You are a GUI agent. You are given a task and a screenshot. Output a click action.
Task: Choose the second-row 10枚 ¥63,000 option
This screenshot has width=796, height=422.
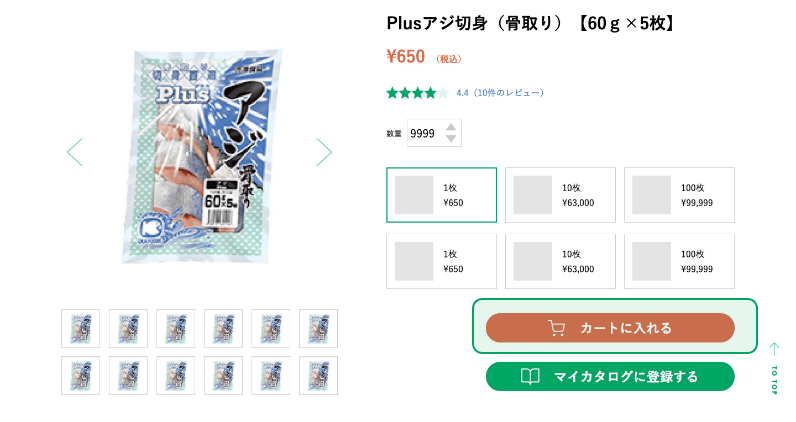point(560,261)
